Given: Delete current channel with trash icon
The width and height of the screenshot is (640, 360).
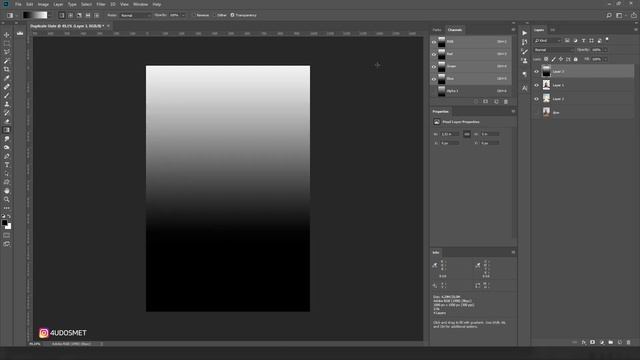Looking at the screenshot, I should 506,102.
